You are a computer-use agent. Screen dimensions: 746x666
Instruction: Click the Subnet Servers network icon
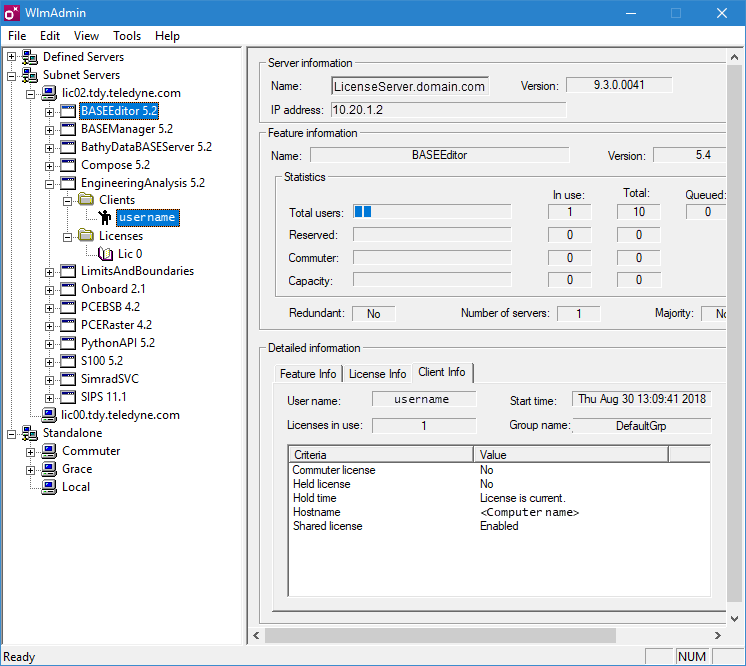(30, 75)
